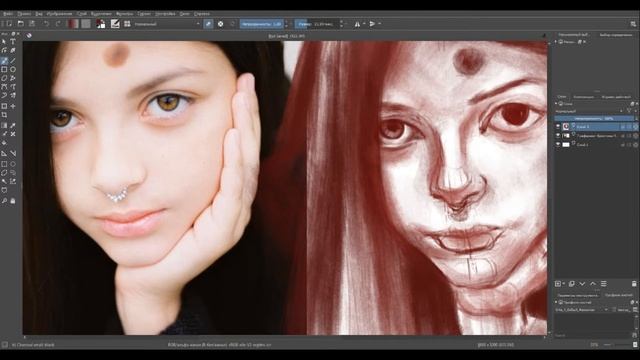Select the Text tool in the toolbox

[x=13, y=42]
